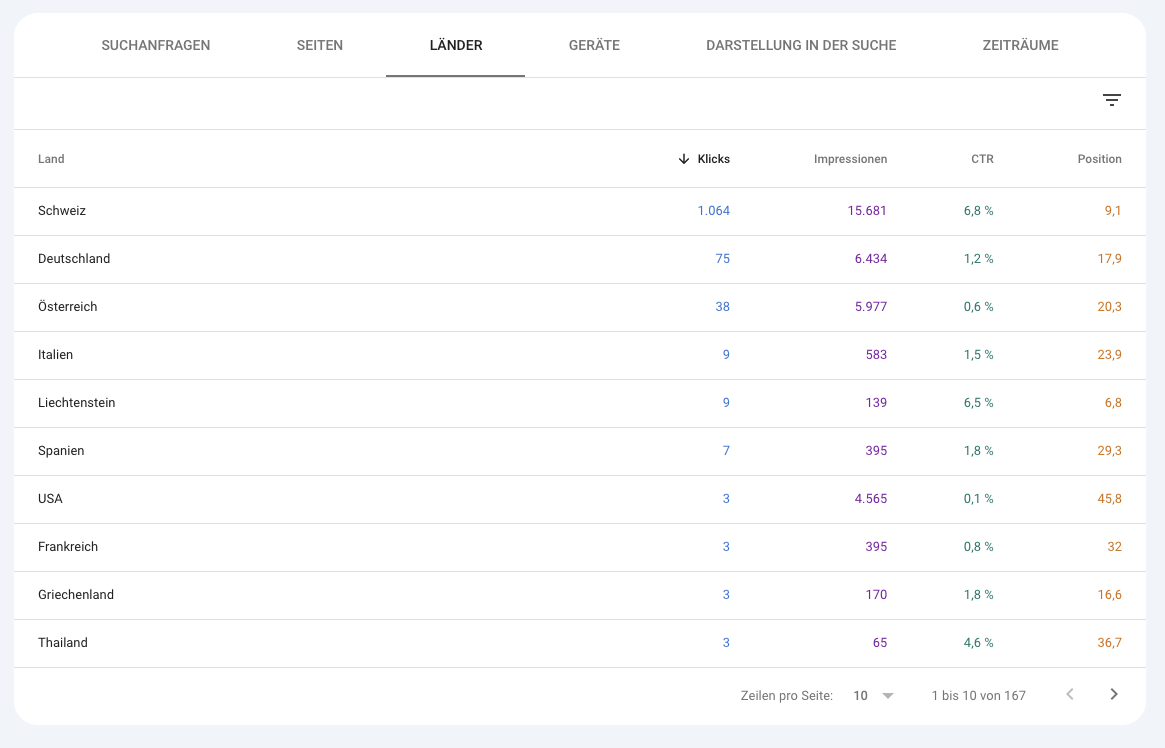
Task: Click the 'Zeilen pro Seite' label
Action: click(787, 696)
